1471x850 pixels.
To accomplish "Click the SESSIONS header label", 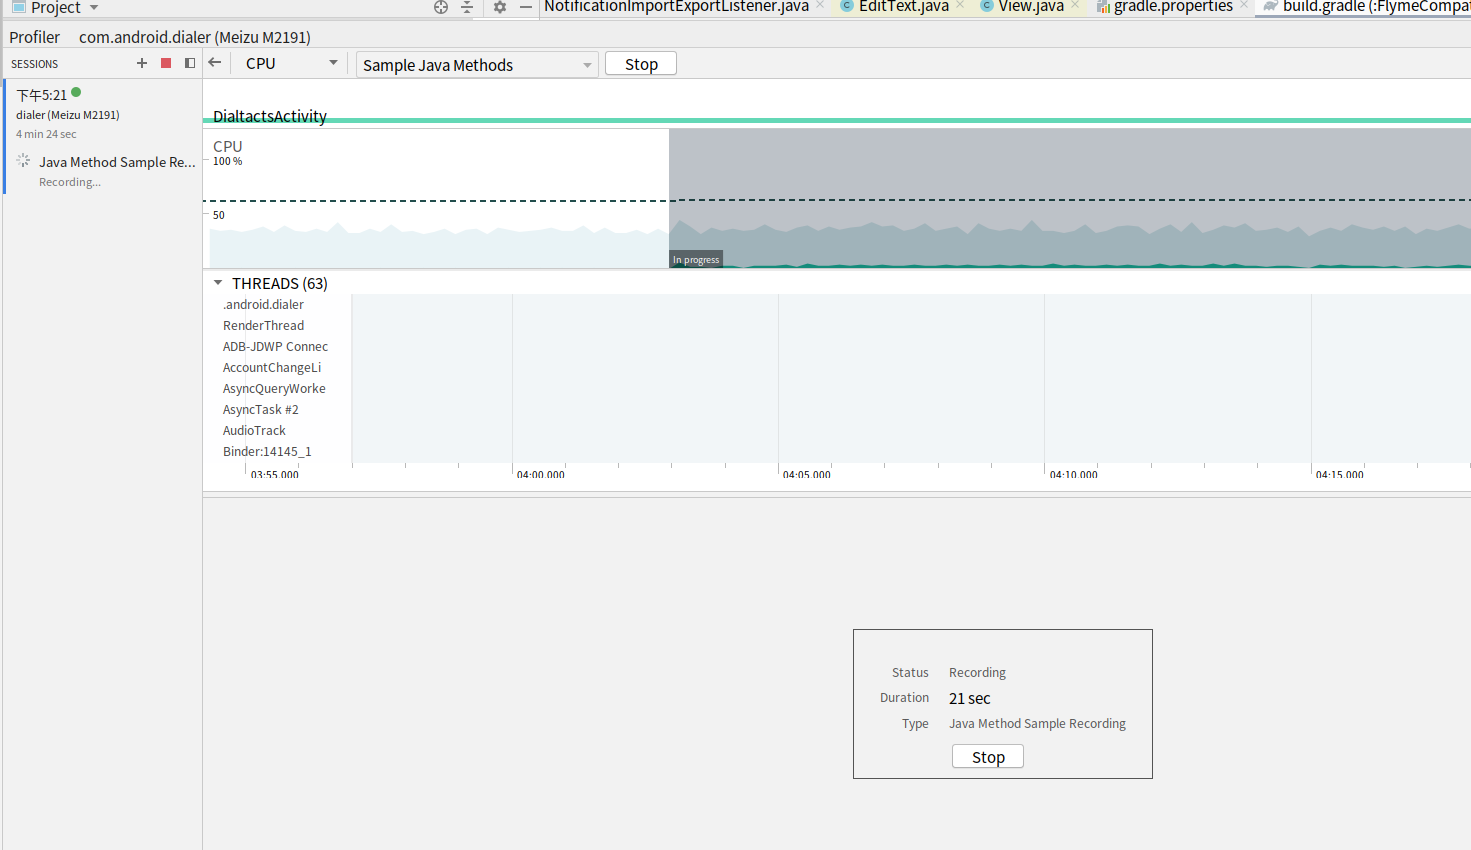I will [35, 64].
